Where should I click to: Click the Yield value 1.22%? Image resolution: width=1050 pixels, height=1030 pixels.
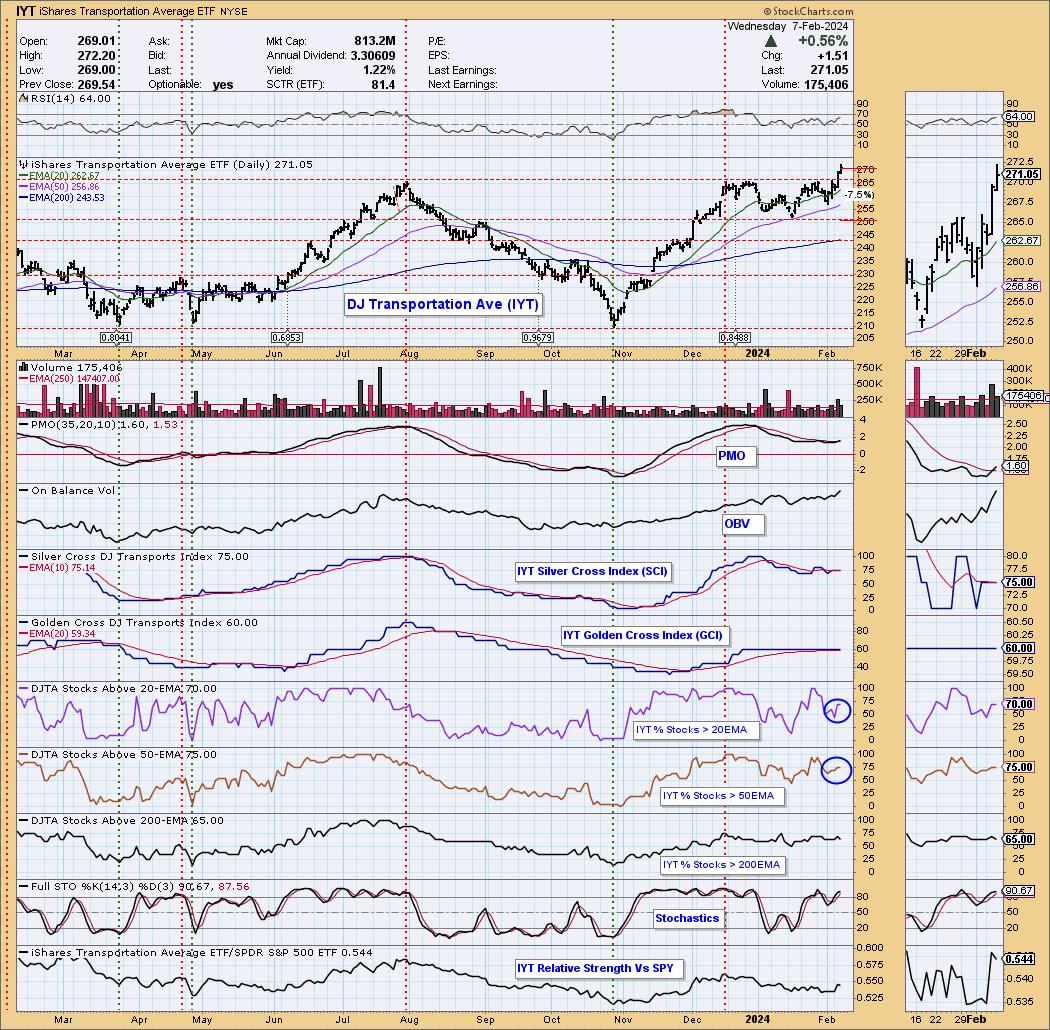379,70
